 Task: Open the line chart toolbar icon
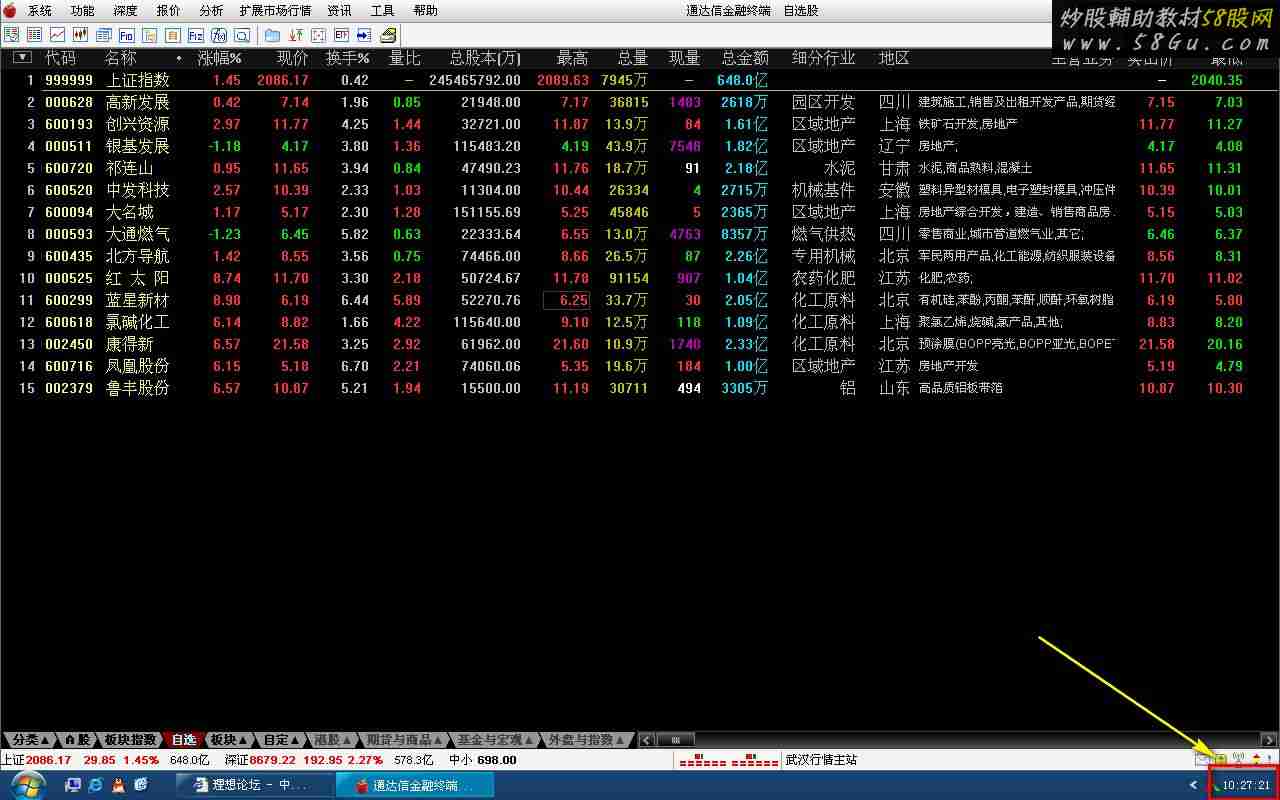click(x=57, y=35)
